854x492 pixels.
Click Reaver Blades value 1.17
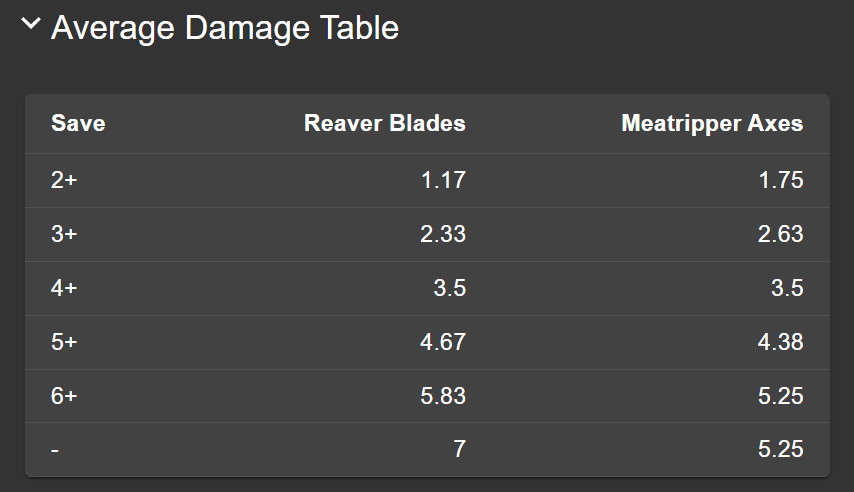442,181
